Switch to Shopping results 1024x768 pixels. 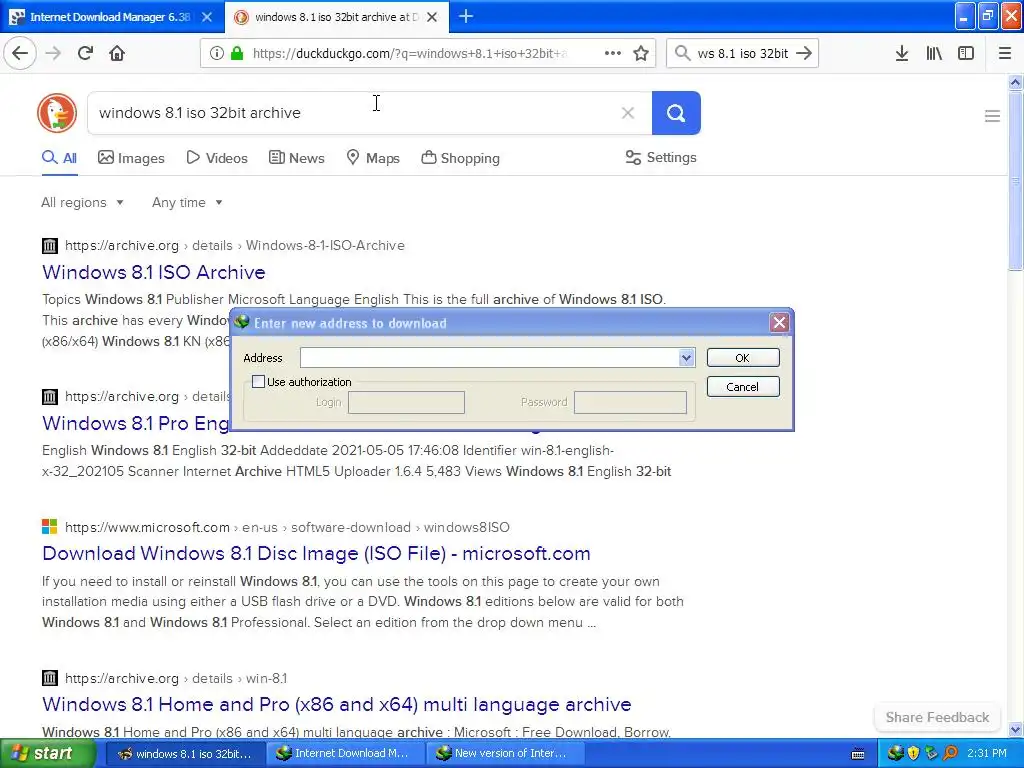[460, 158]
